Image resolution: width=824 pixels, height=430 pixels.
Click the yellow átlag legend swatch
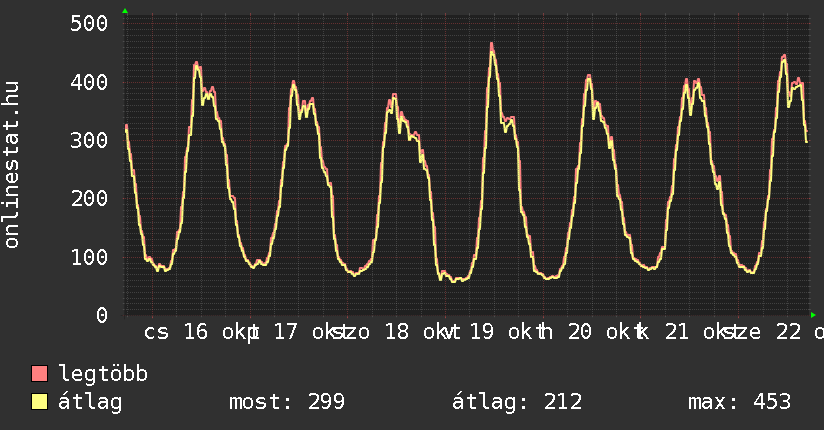(39, 402)
